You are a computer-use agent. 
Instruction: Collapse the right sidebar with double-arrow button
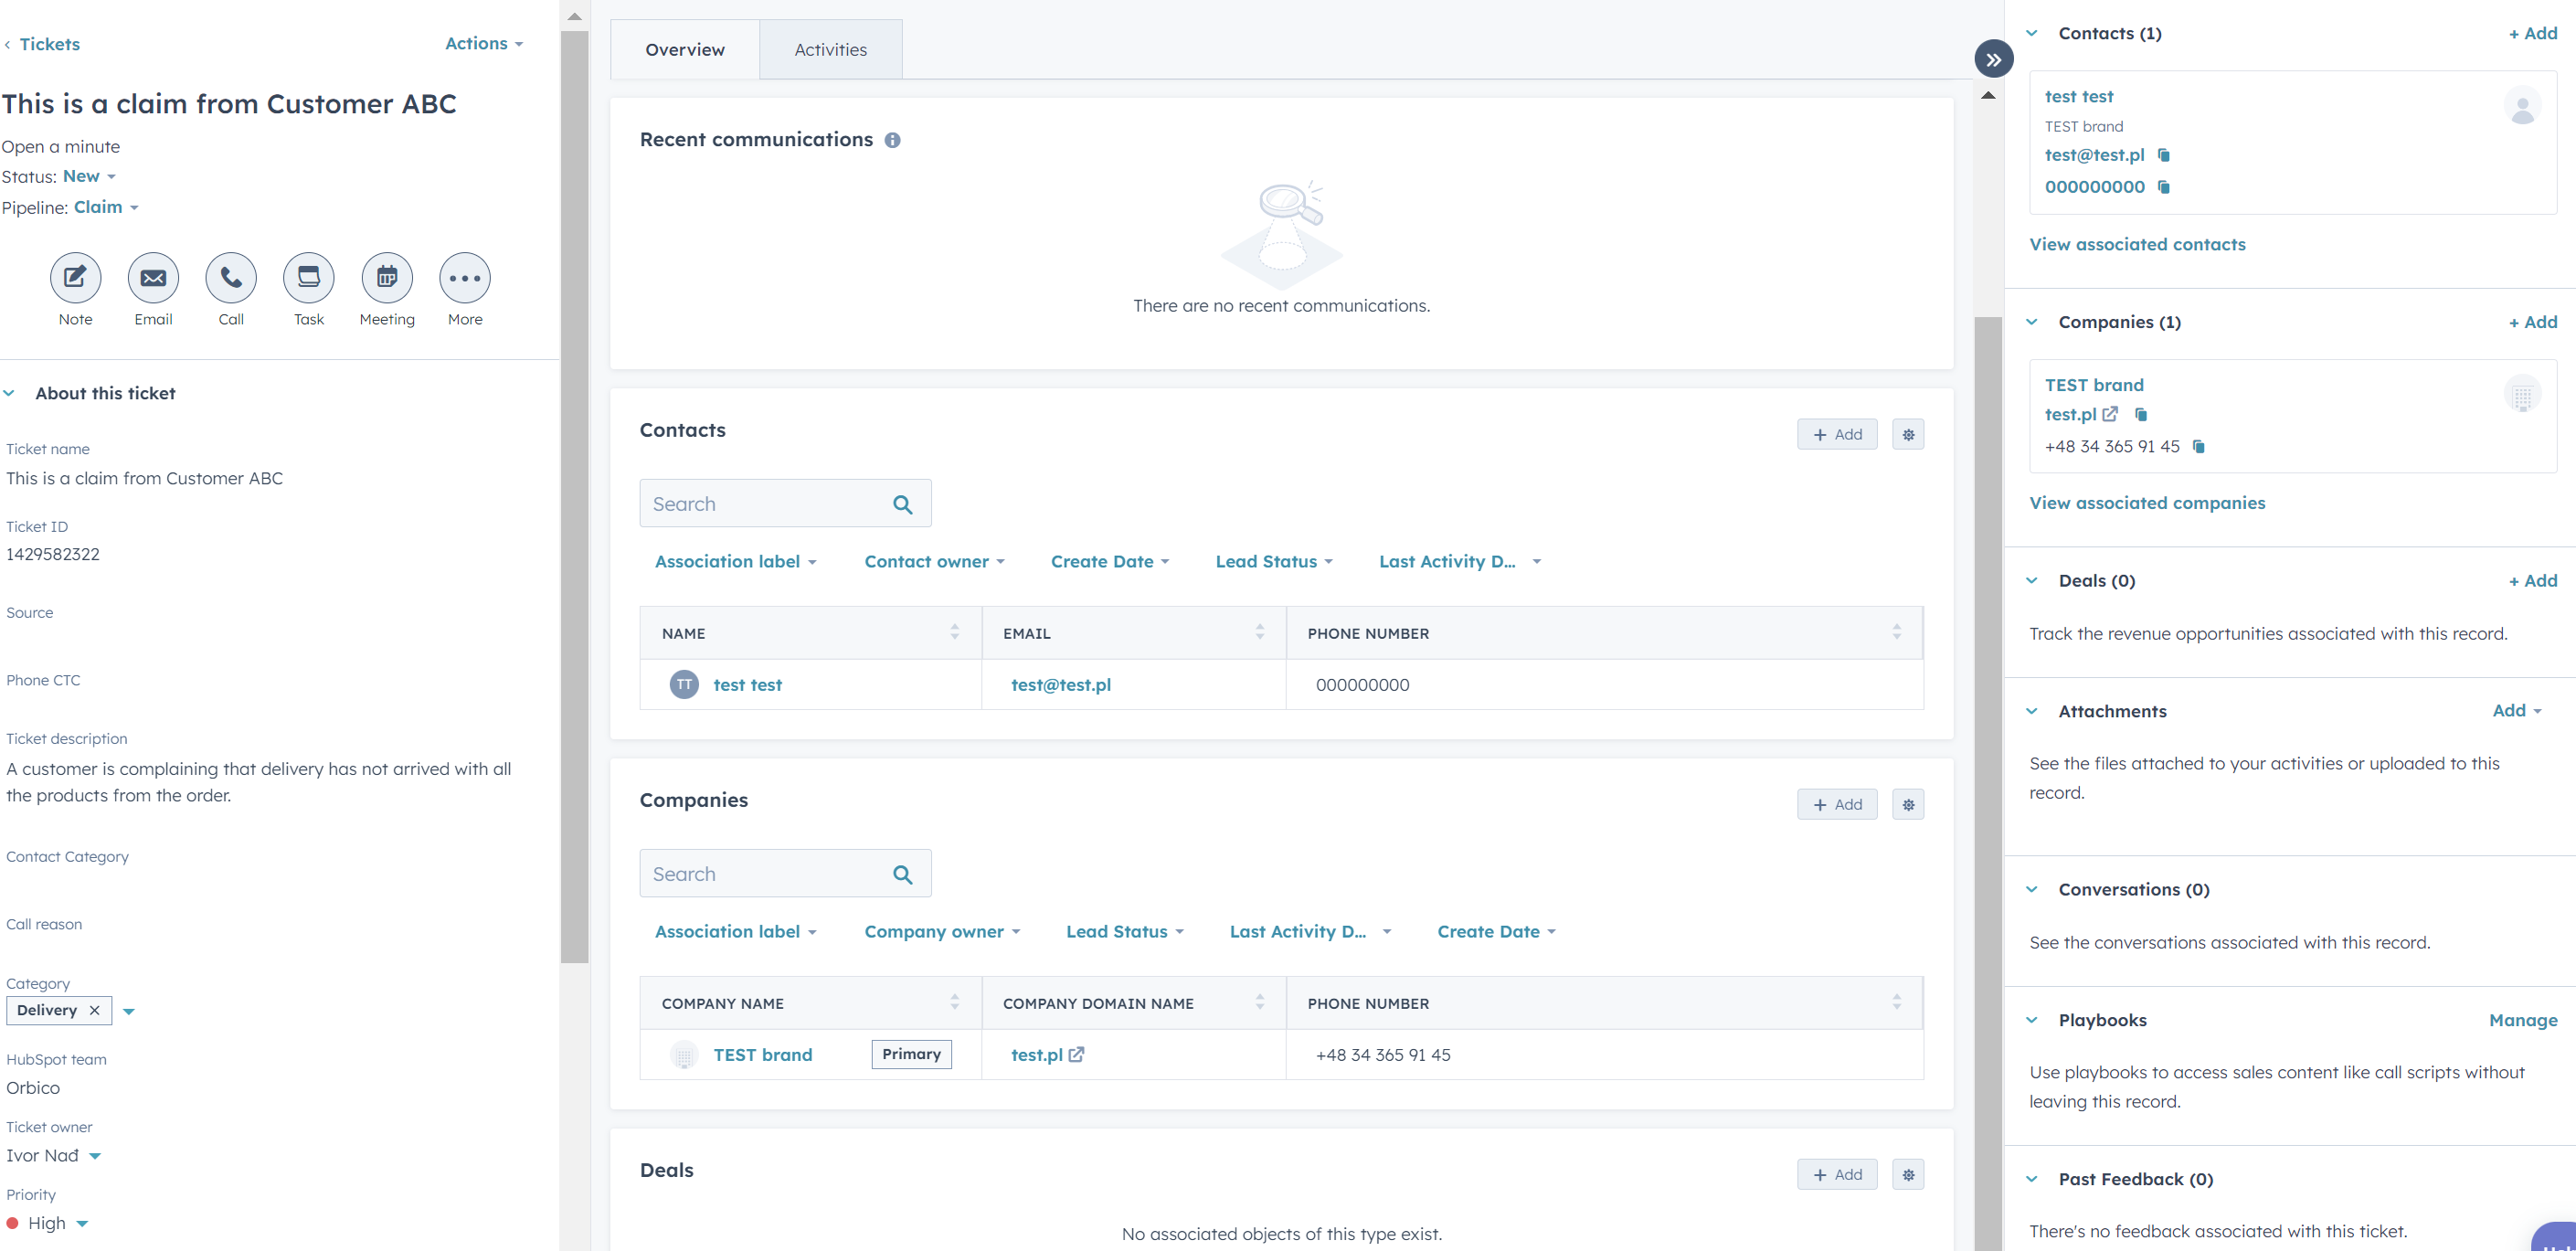pyautogui.click(x=1993, y=60)
